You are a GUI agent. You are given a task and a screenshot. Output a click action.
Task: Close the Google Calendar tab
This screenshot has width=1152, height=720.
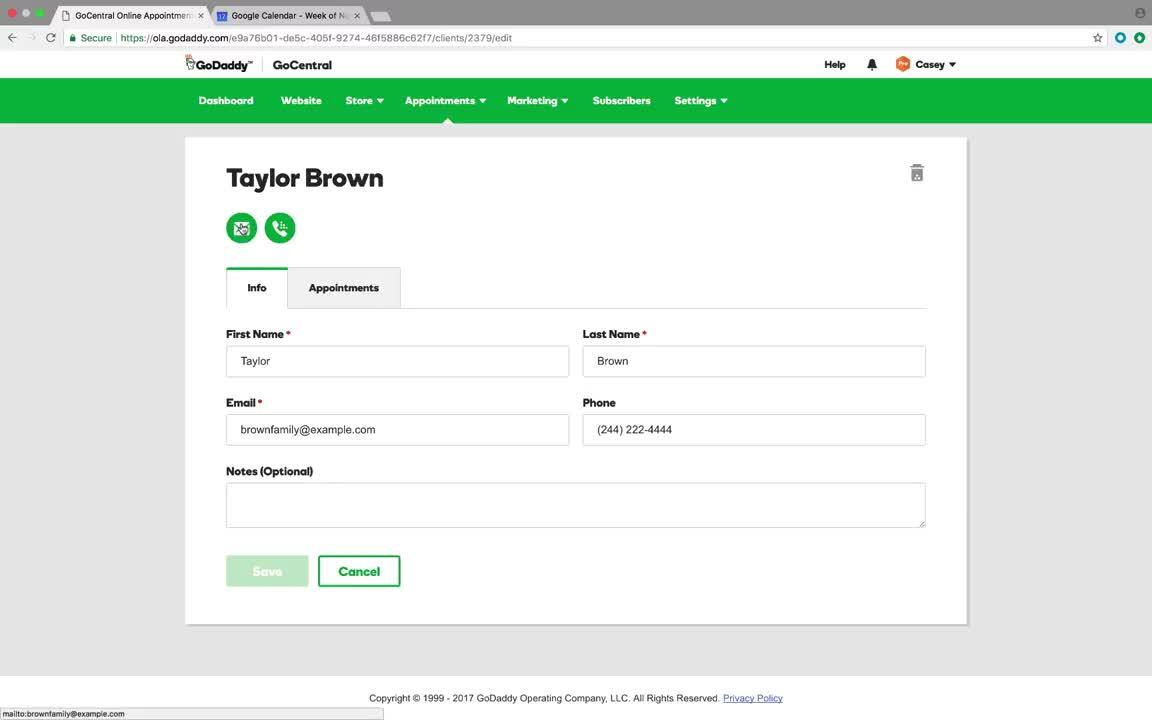click(357, 15)
